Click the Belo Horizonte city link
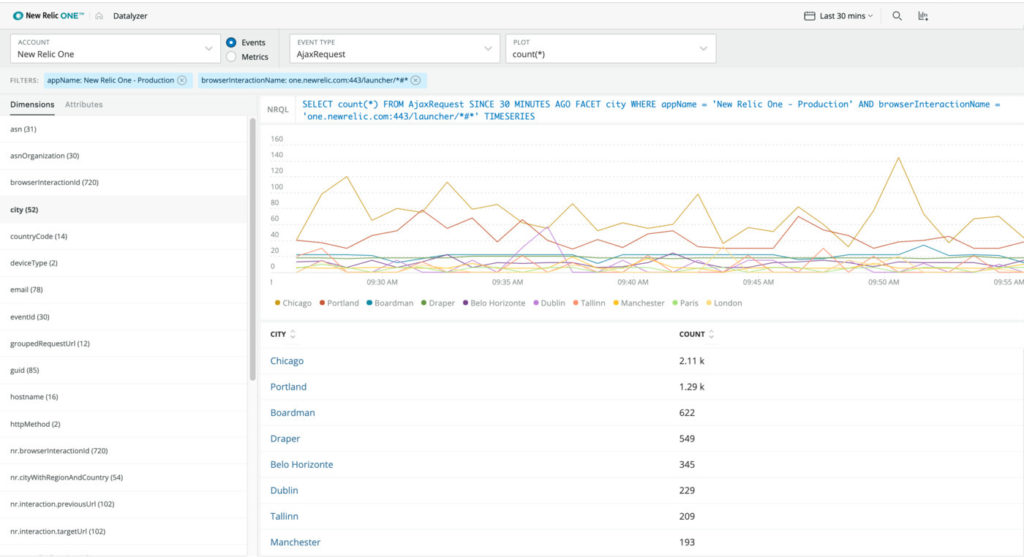This screenshot has height=557, width=1024. pyautogui.click(x=302, y=464)
